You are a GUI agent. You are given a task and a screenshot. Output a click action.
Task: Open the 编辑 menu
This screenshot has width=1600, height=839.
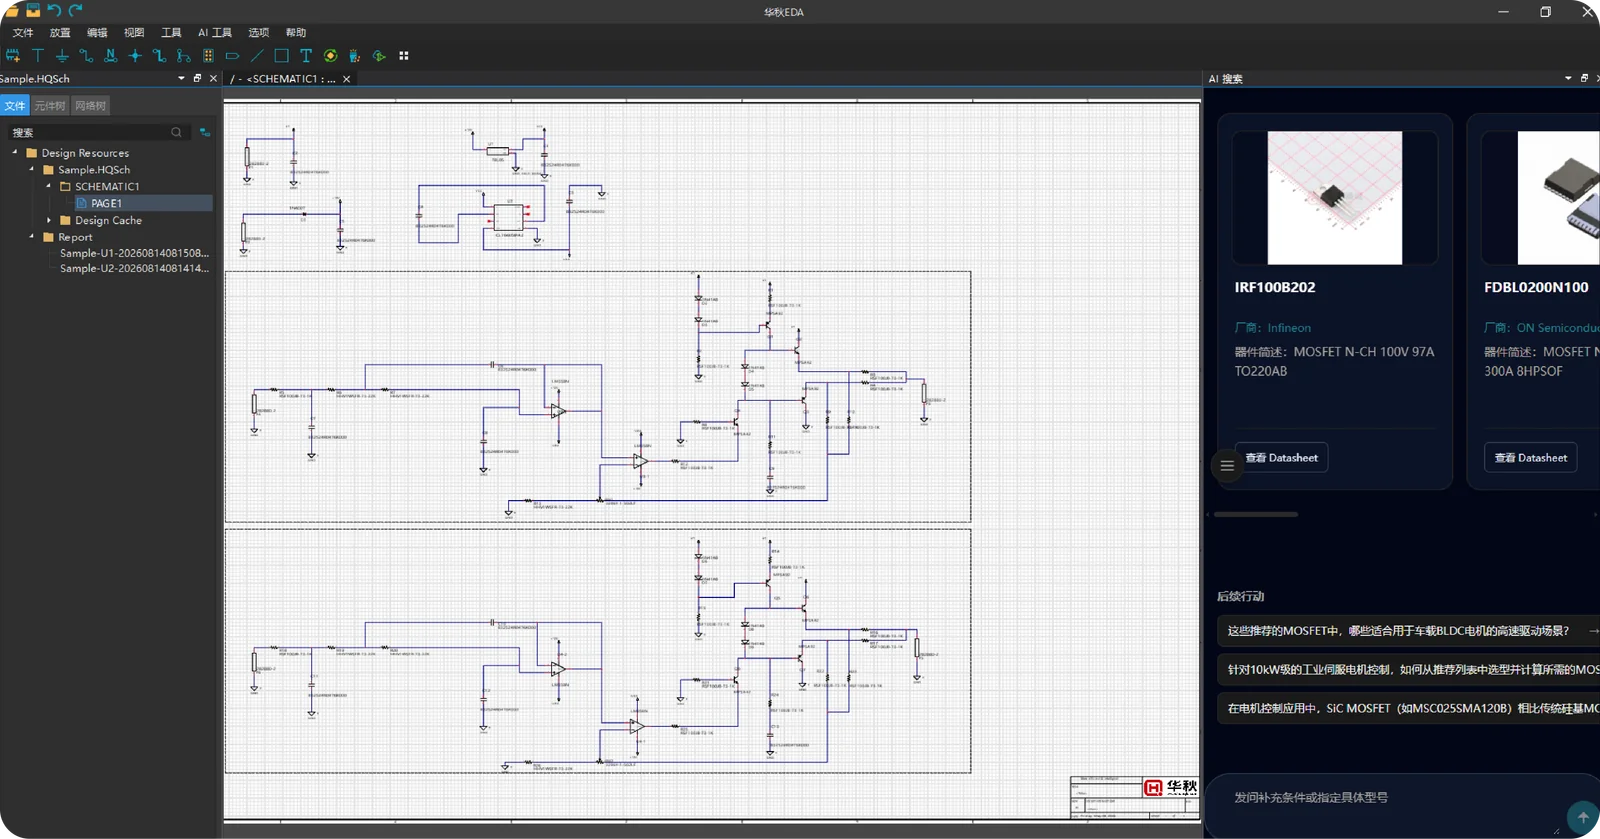97,33
